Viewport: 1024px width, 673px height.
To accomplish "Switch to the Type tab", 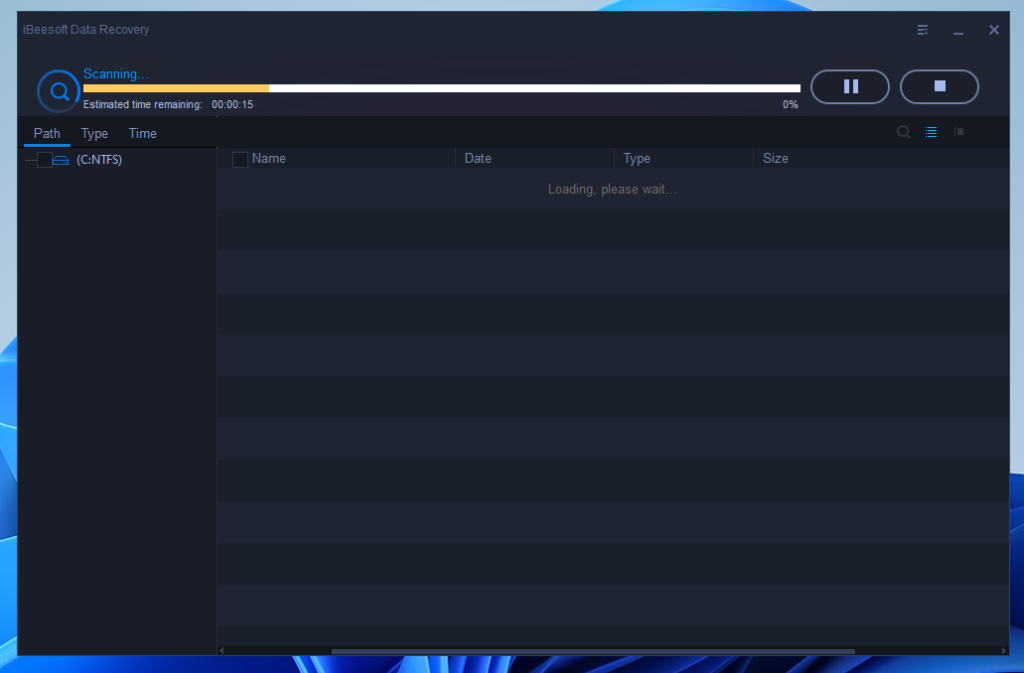I will pyautogui.click(x=94, y=134).
